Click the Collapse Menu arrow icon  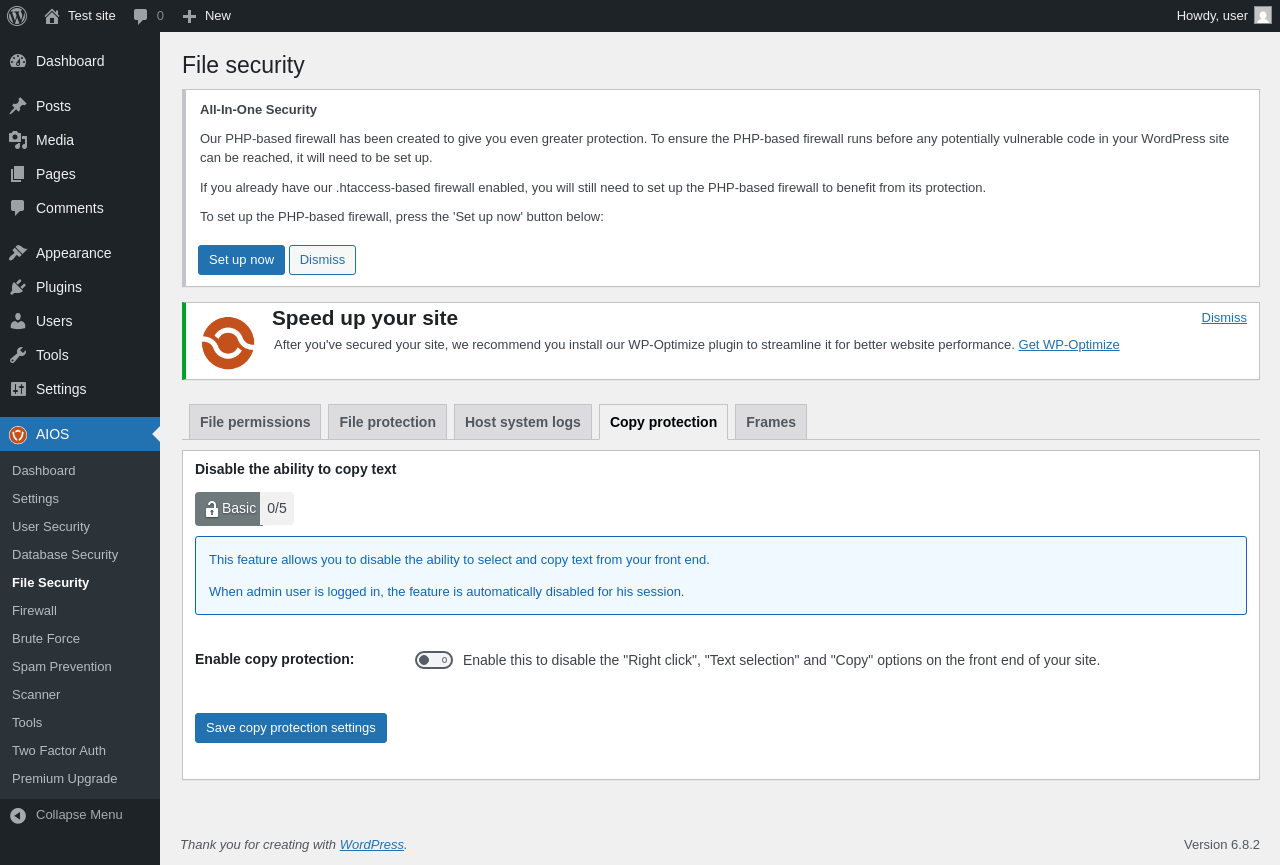(18, 815)
